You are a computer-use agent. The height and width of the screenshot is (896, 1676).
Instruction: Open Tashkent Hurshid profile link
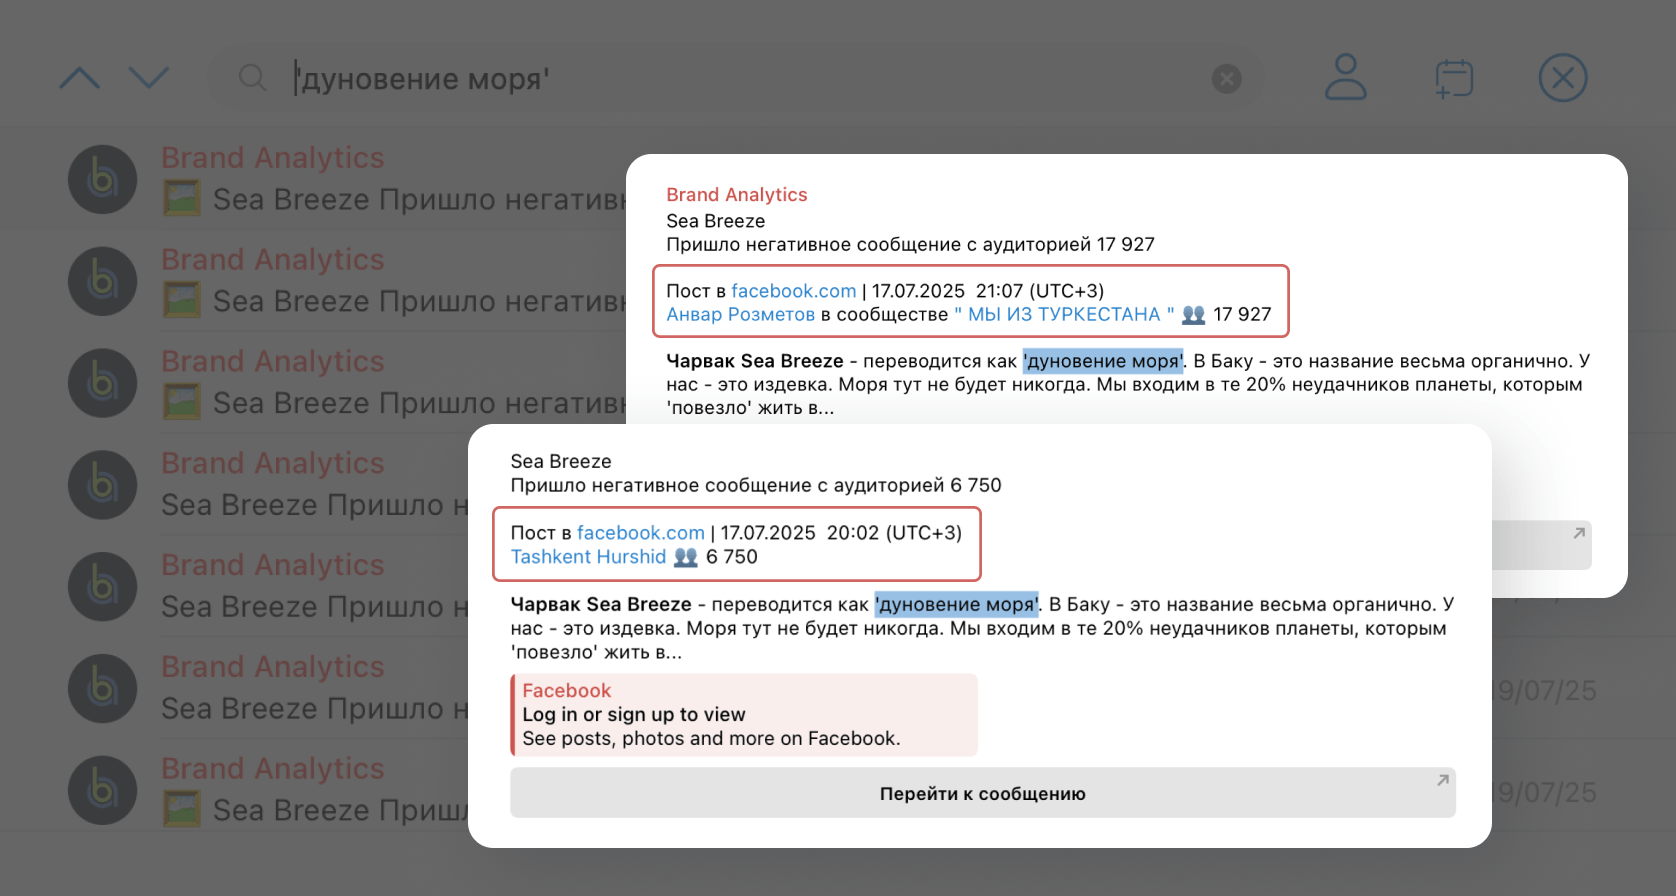point(588,557)
